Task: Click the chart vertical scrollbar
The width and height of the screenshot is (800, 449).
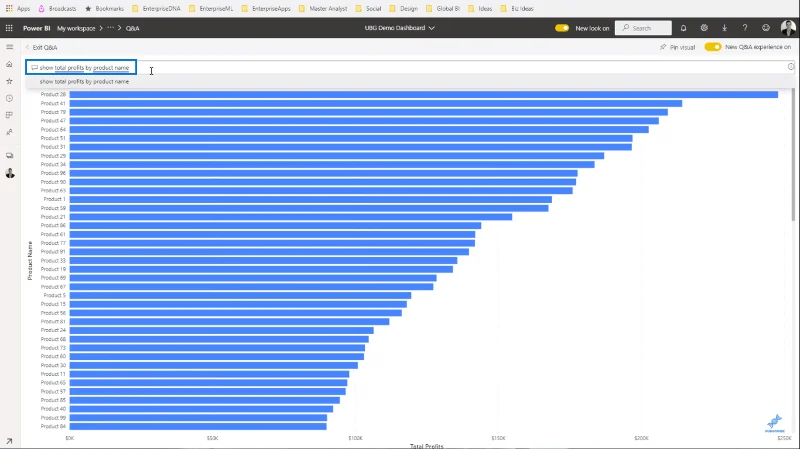Action: (x=793, y=155)
